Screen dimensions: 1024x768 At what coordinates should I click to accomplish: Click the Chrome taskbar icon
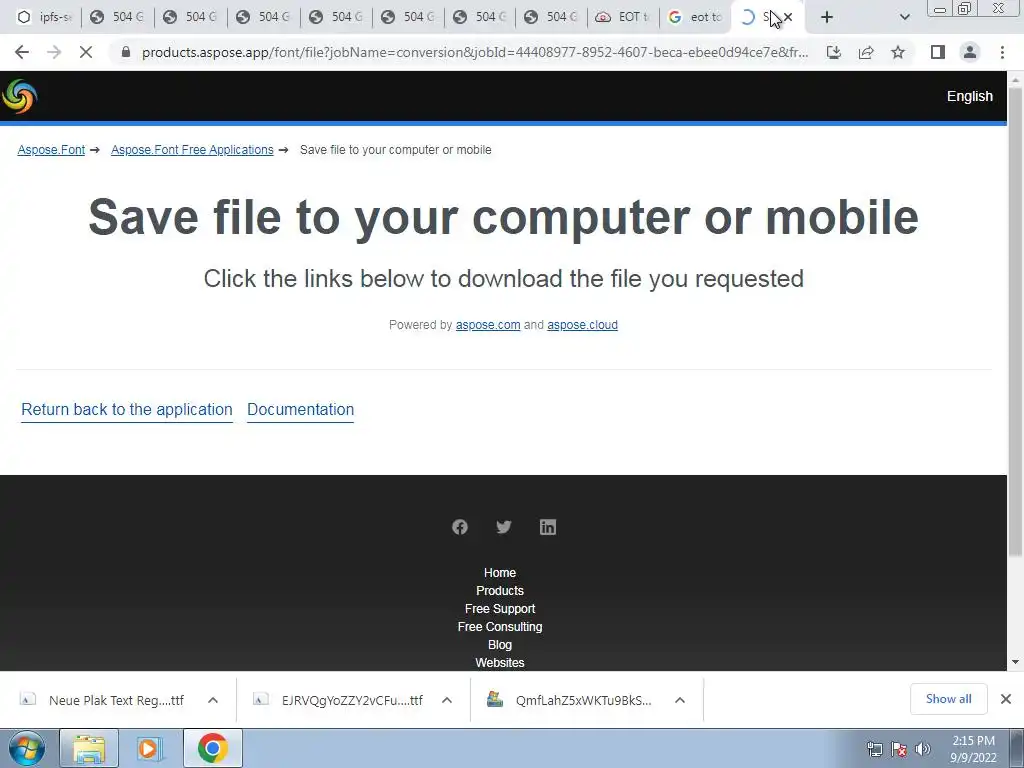[212, 748]
